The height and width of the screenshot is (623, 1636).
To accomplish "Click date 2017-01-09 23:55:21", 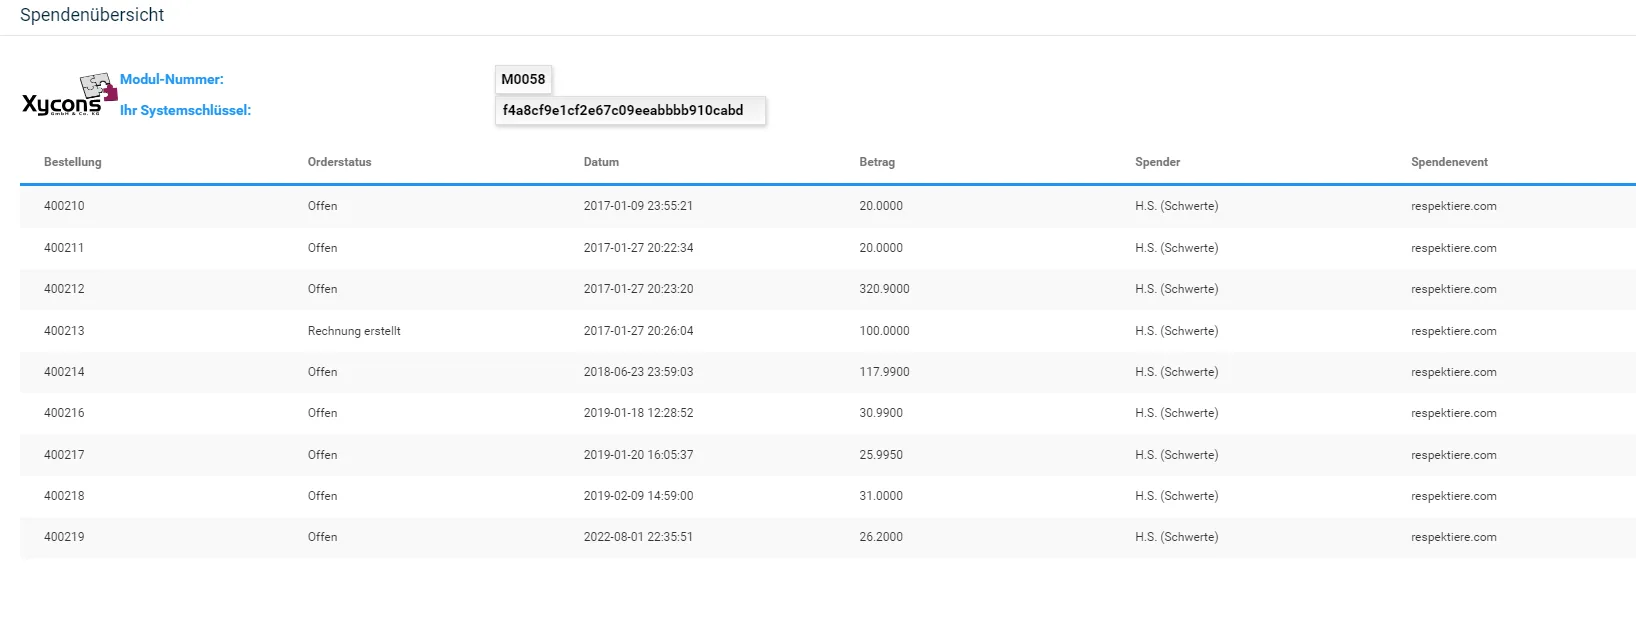I will click(638, 206).
